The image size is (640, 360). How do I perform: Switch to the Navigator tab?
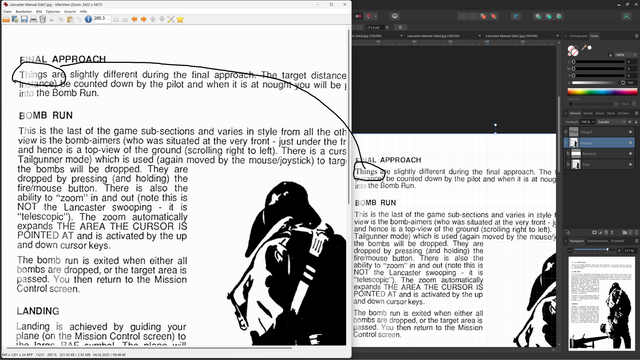click(x=577, y=241)
